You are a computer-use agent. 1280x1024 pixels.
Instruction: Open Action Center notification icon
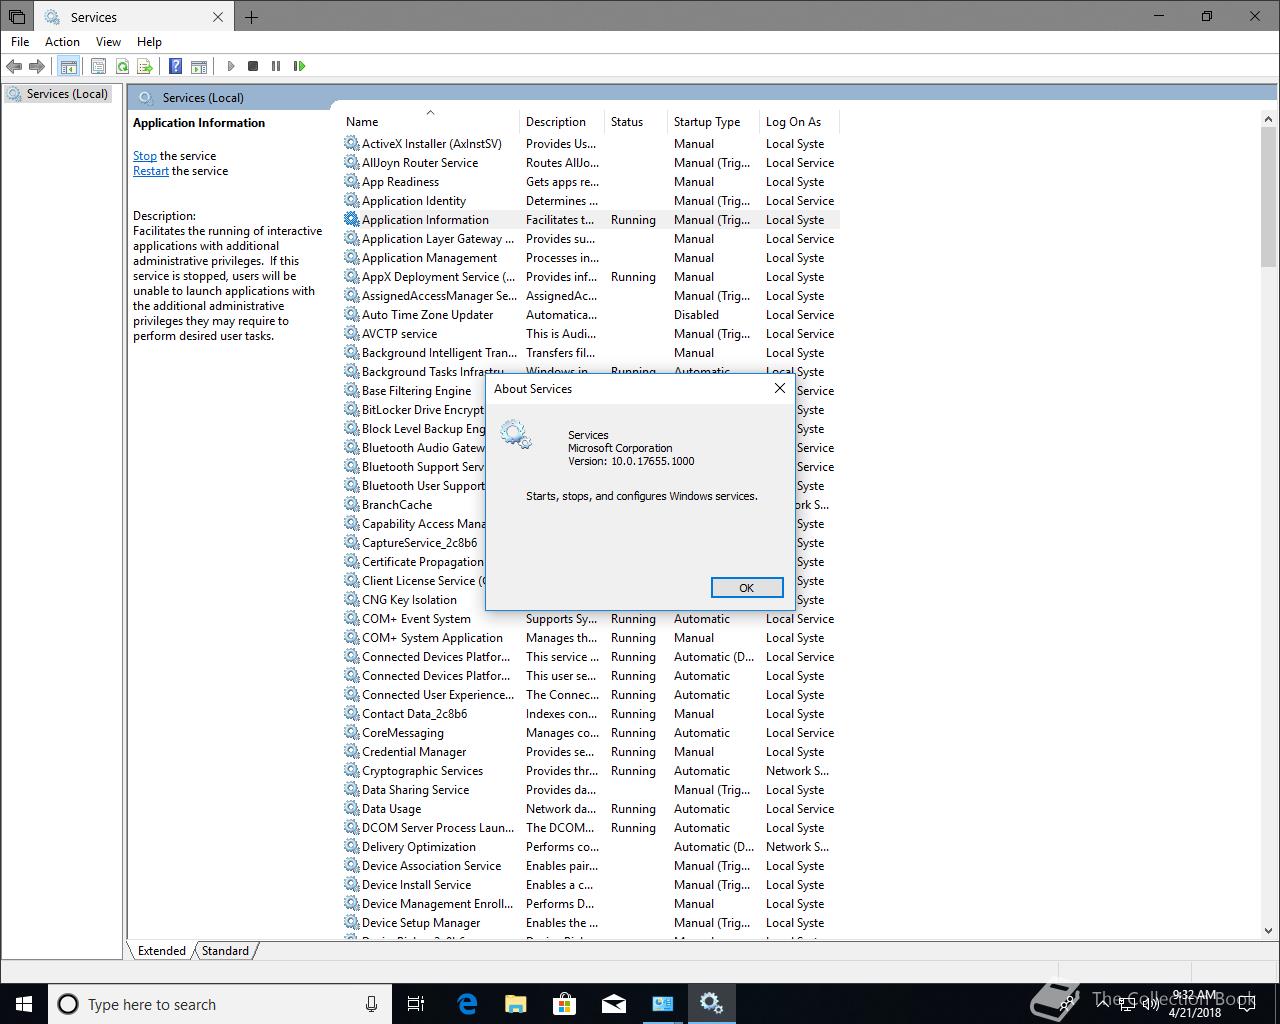[1247, 1004]
